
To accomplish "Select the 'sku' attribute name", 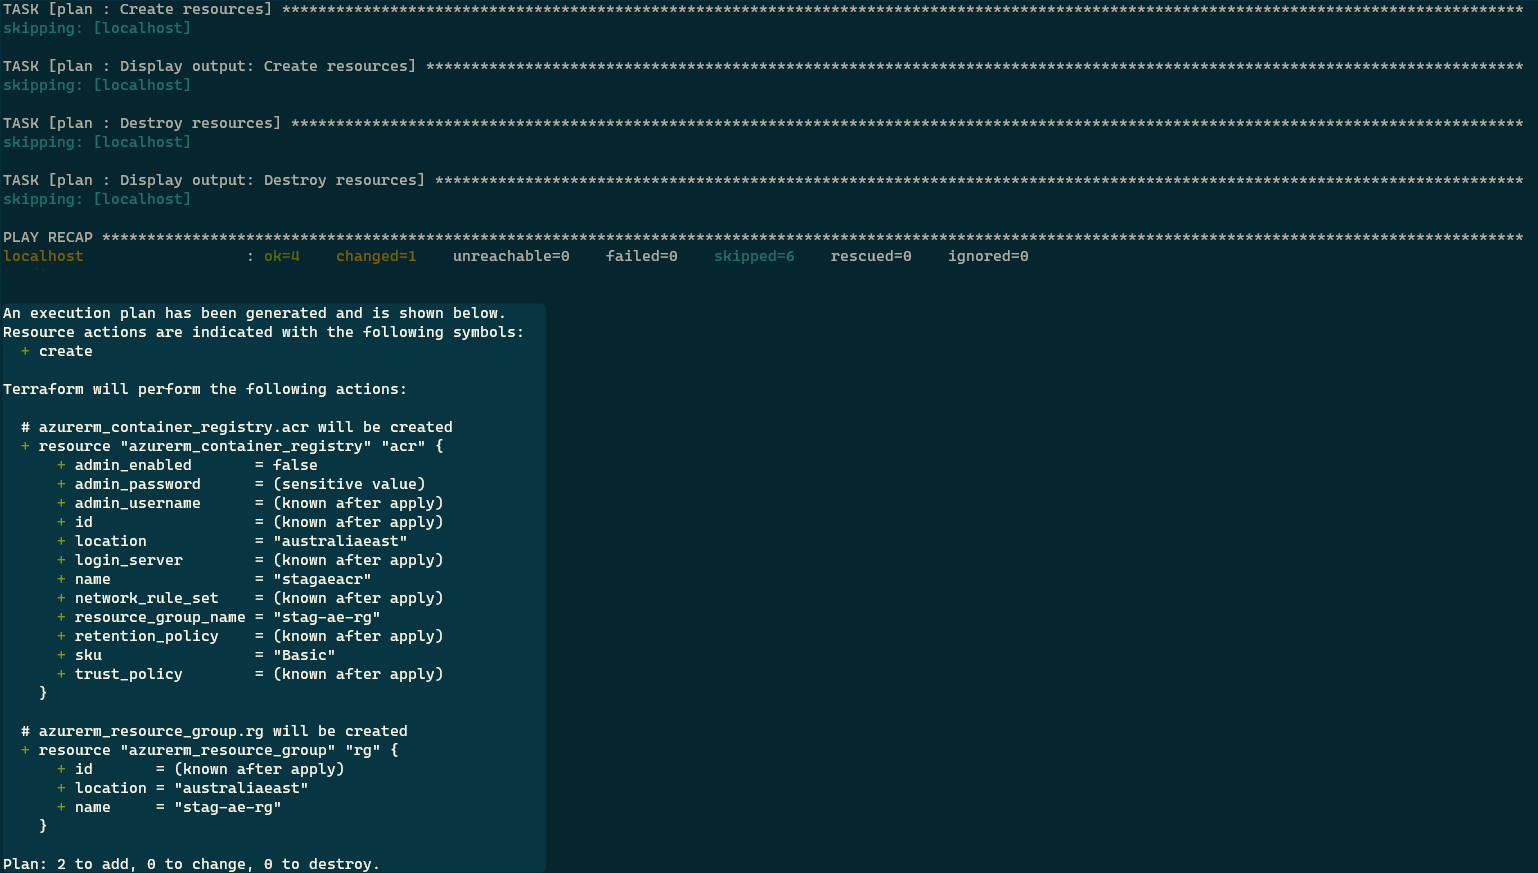I will click(x=88, y=655).
